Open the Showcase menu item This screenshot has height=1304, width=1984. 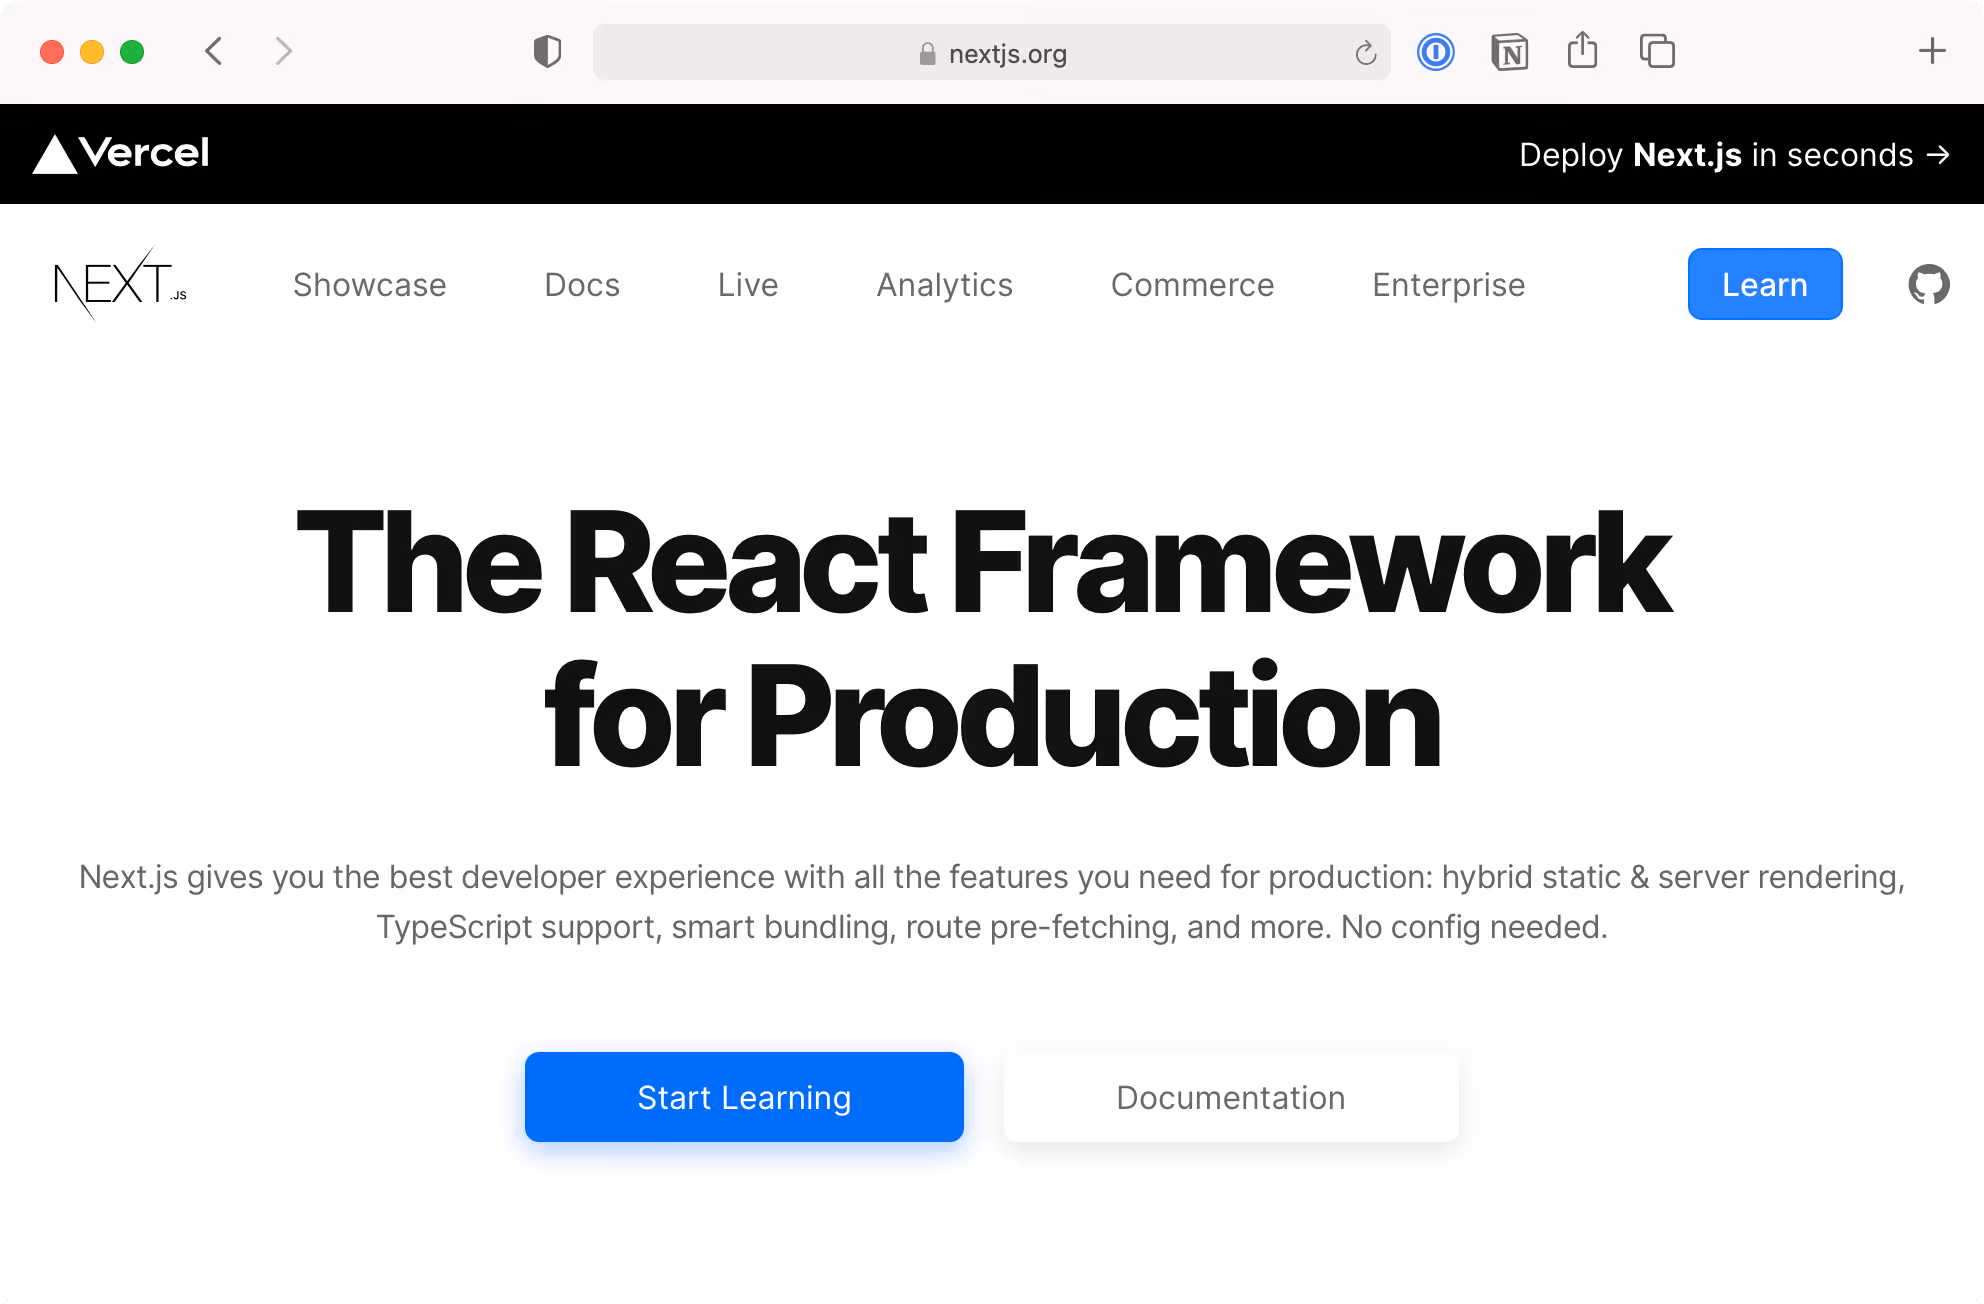coord(369,284)
